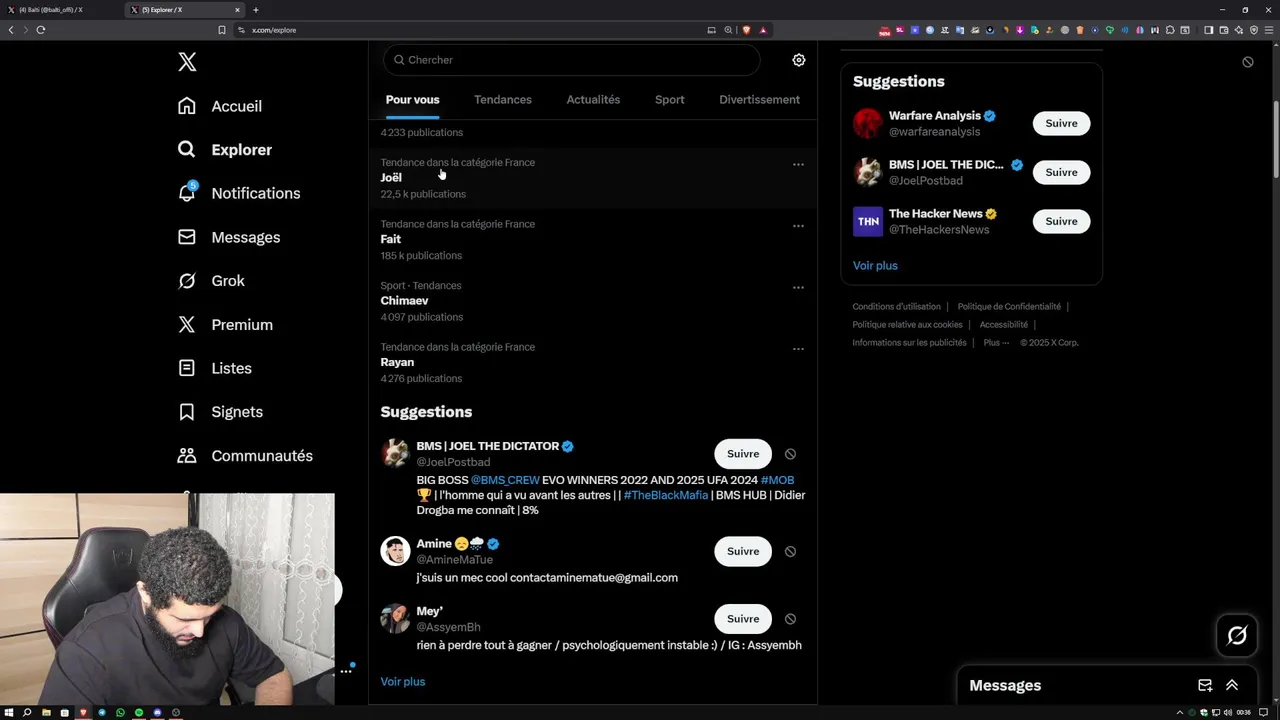Switch to the Actualités tab

[x=593, y=100]
